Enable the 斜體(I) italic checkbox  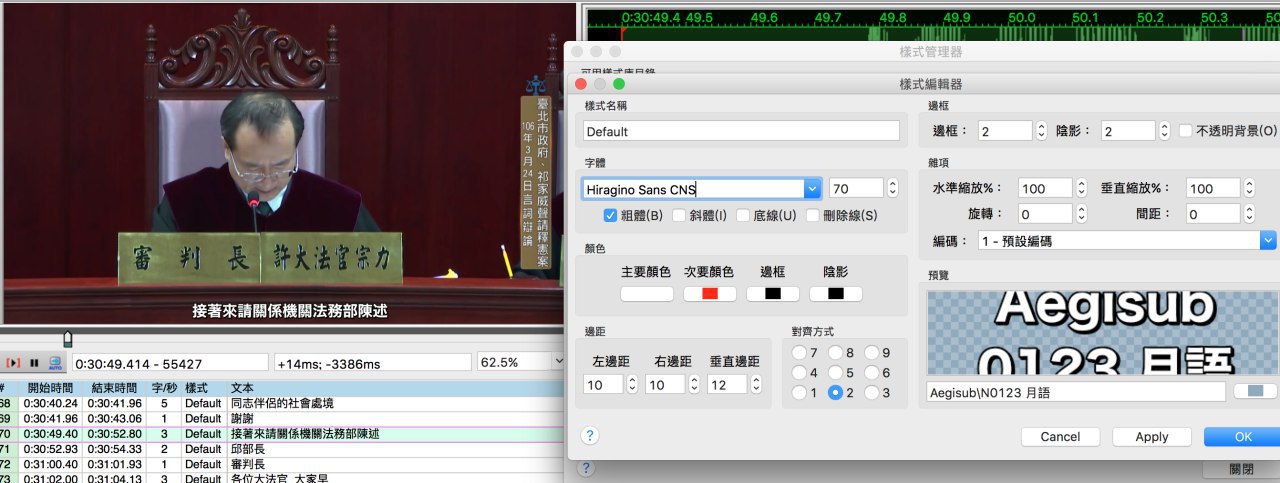(679, 215)
